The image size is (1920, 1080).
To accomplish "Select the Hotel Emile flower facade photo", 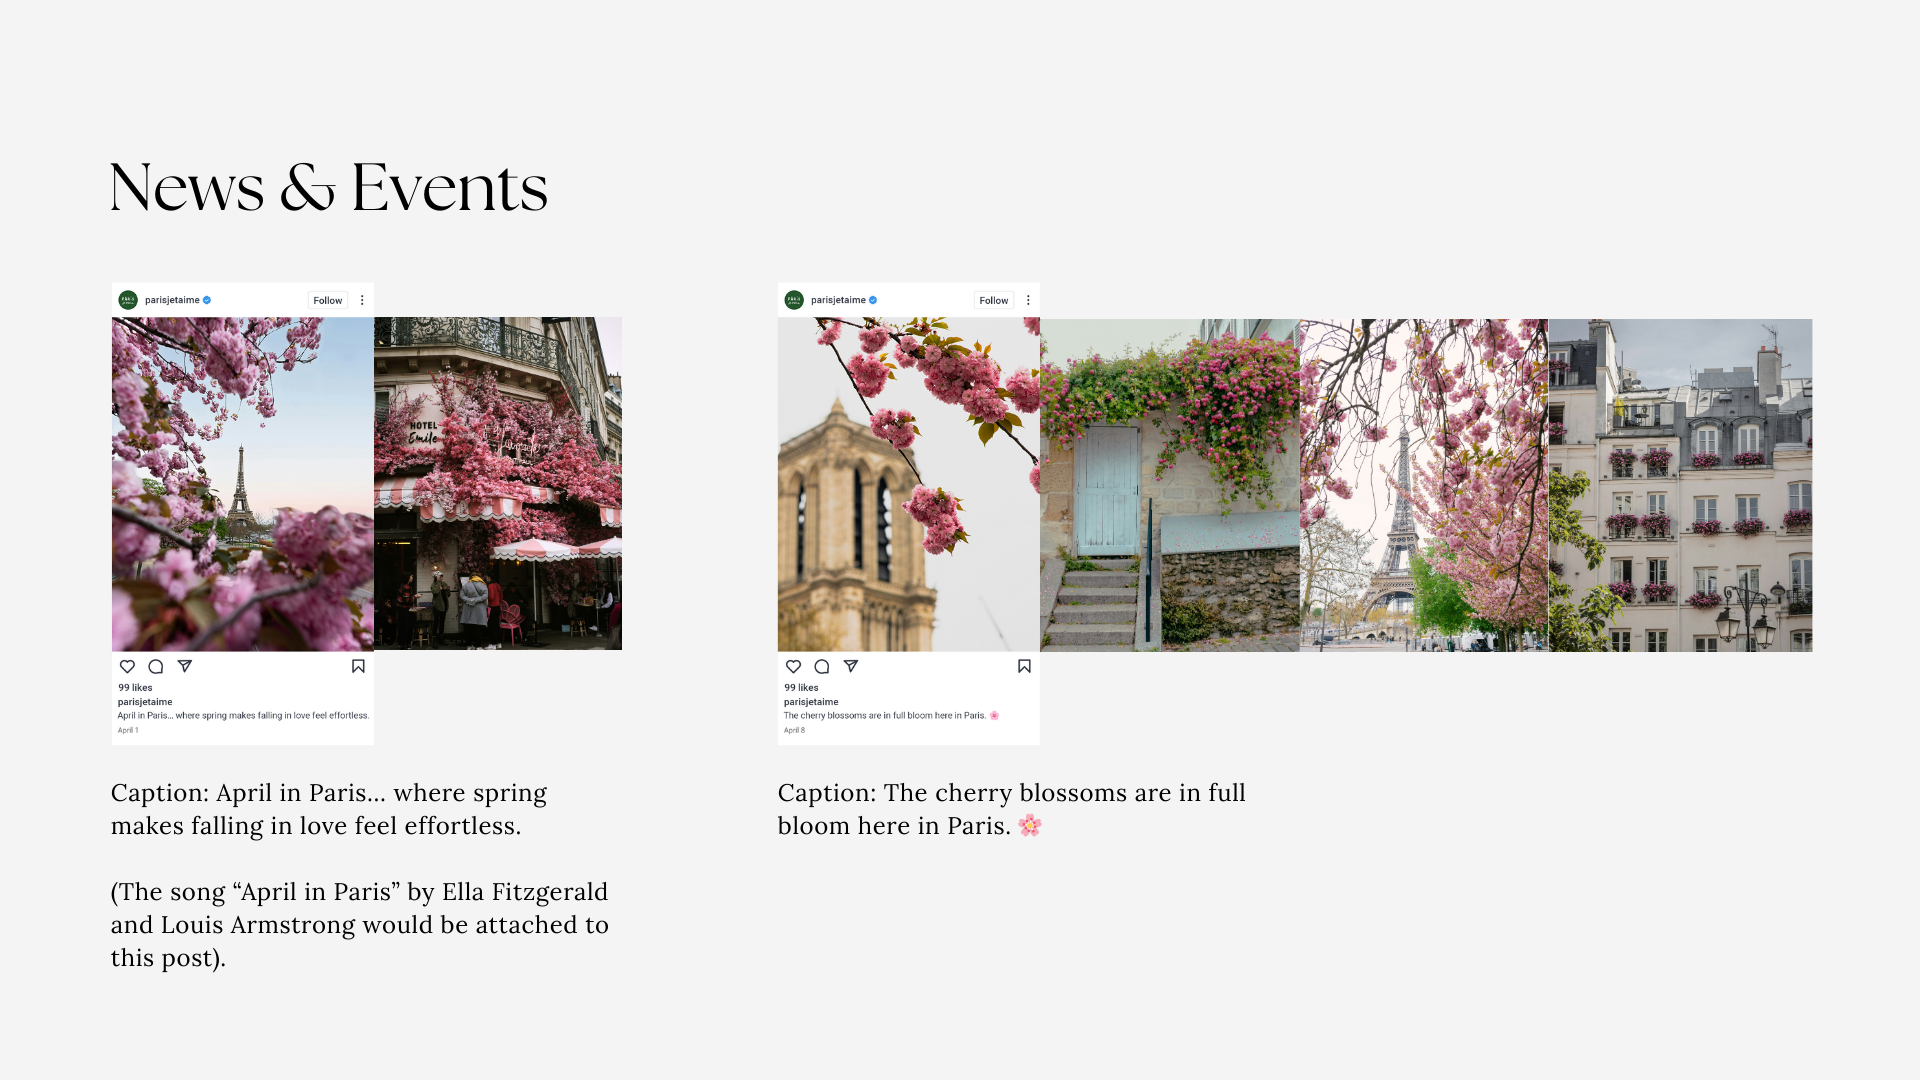I will [498, 484].
